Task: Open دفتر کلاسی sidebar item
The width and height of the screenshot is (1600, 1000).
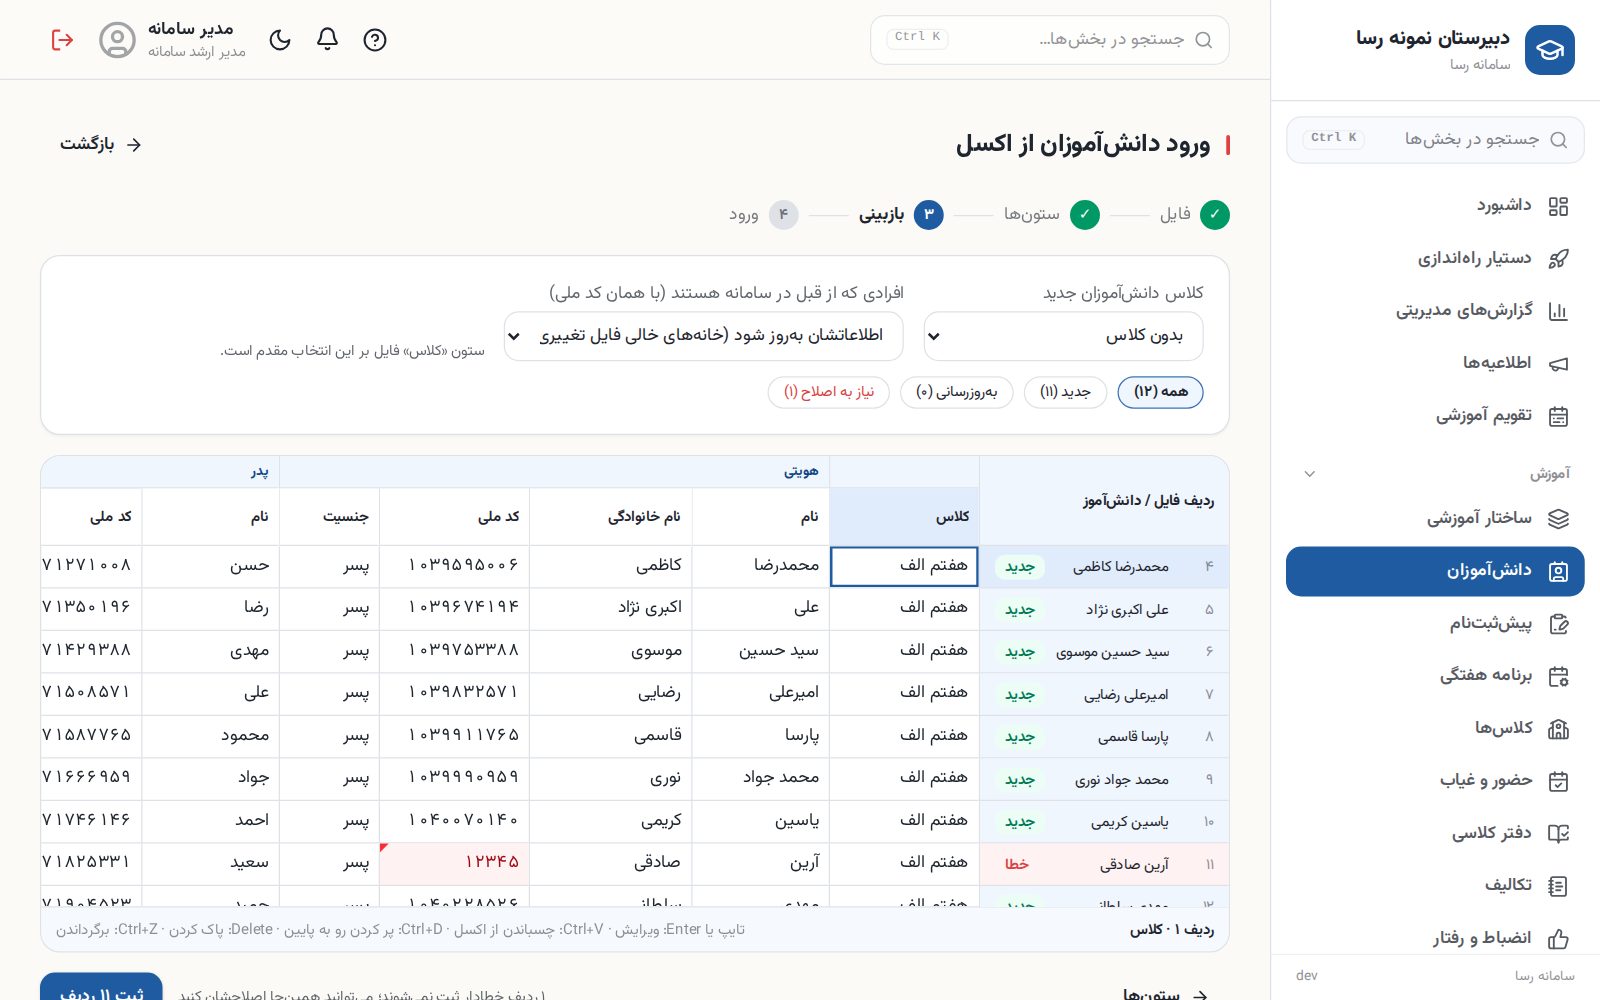Action: (1435, 833)
